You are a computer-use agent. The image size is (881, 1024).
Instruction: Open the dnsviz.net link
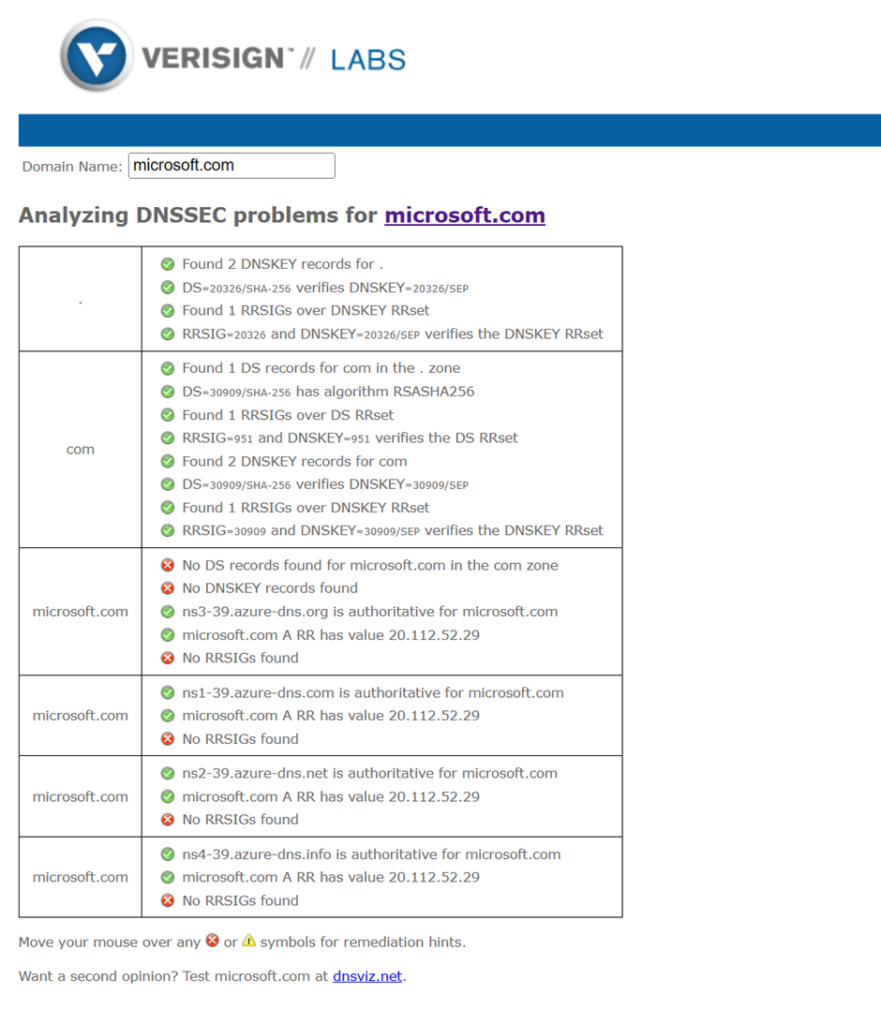[x=367, y=976]
